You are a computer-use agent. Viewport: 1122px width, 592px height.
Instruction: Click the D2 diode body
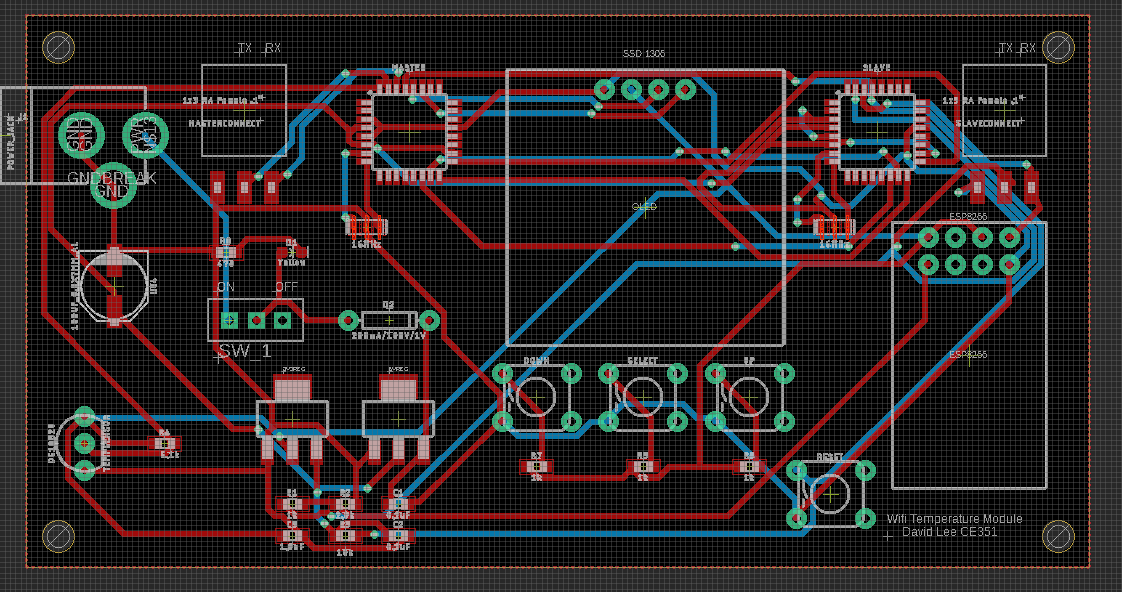point(388,320)
